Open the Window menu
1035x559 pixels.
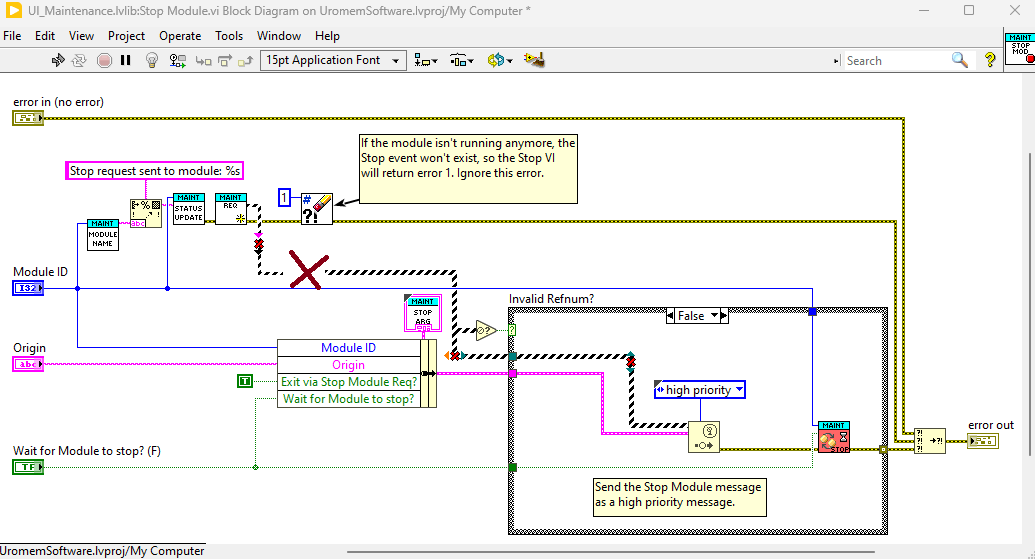(x=279, y=36)
